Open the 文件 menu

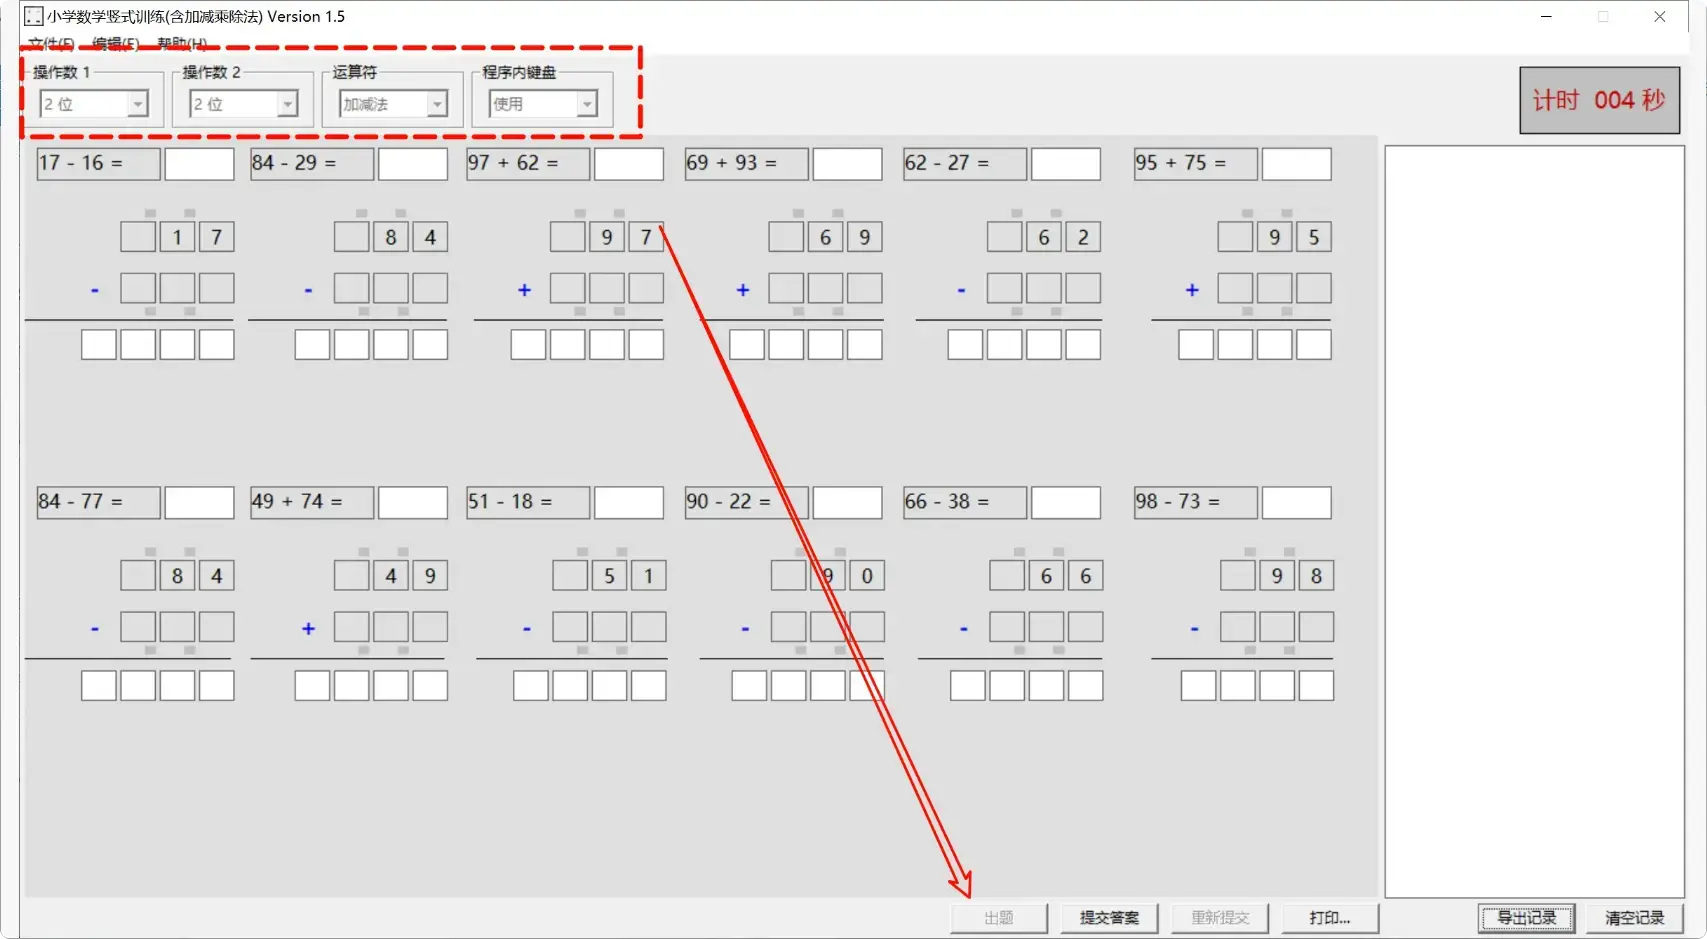[x=50, y=44]
